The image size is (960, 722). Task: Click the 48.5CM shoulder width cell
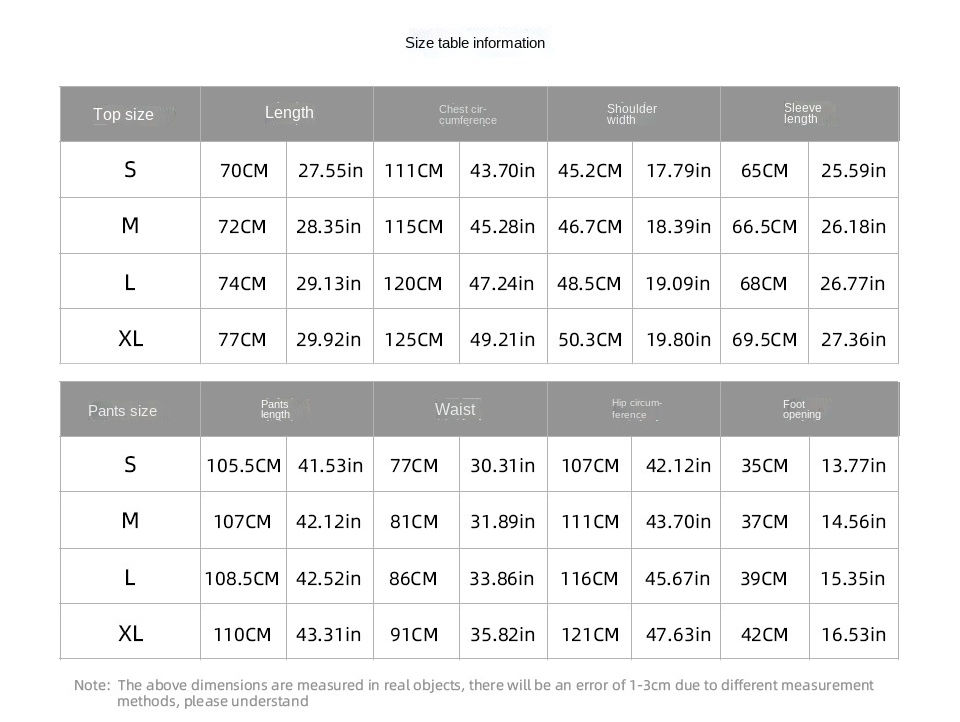tap(589, 283)
